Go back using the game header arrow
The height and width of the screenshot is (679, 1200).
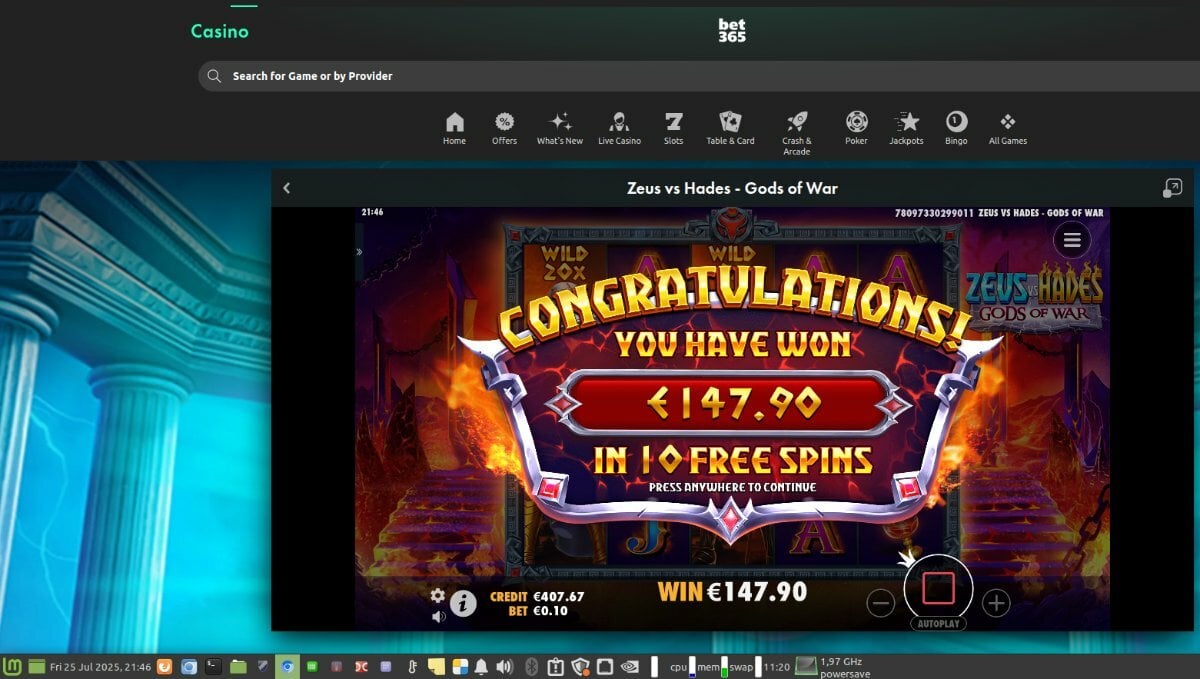pyautogui.click(x=286, y=188)
